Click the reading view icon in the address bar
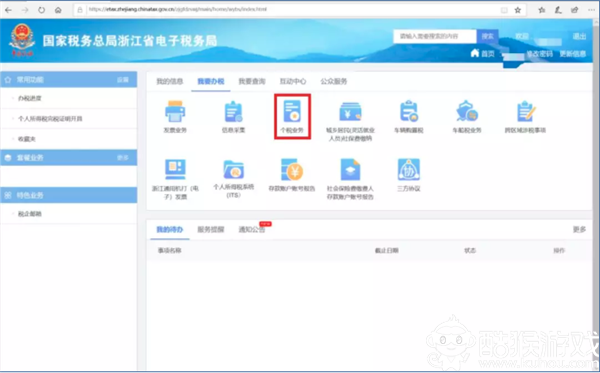This screenshot has height=373, width=600. tap(504, 10)
